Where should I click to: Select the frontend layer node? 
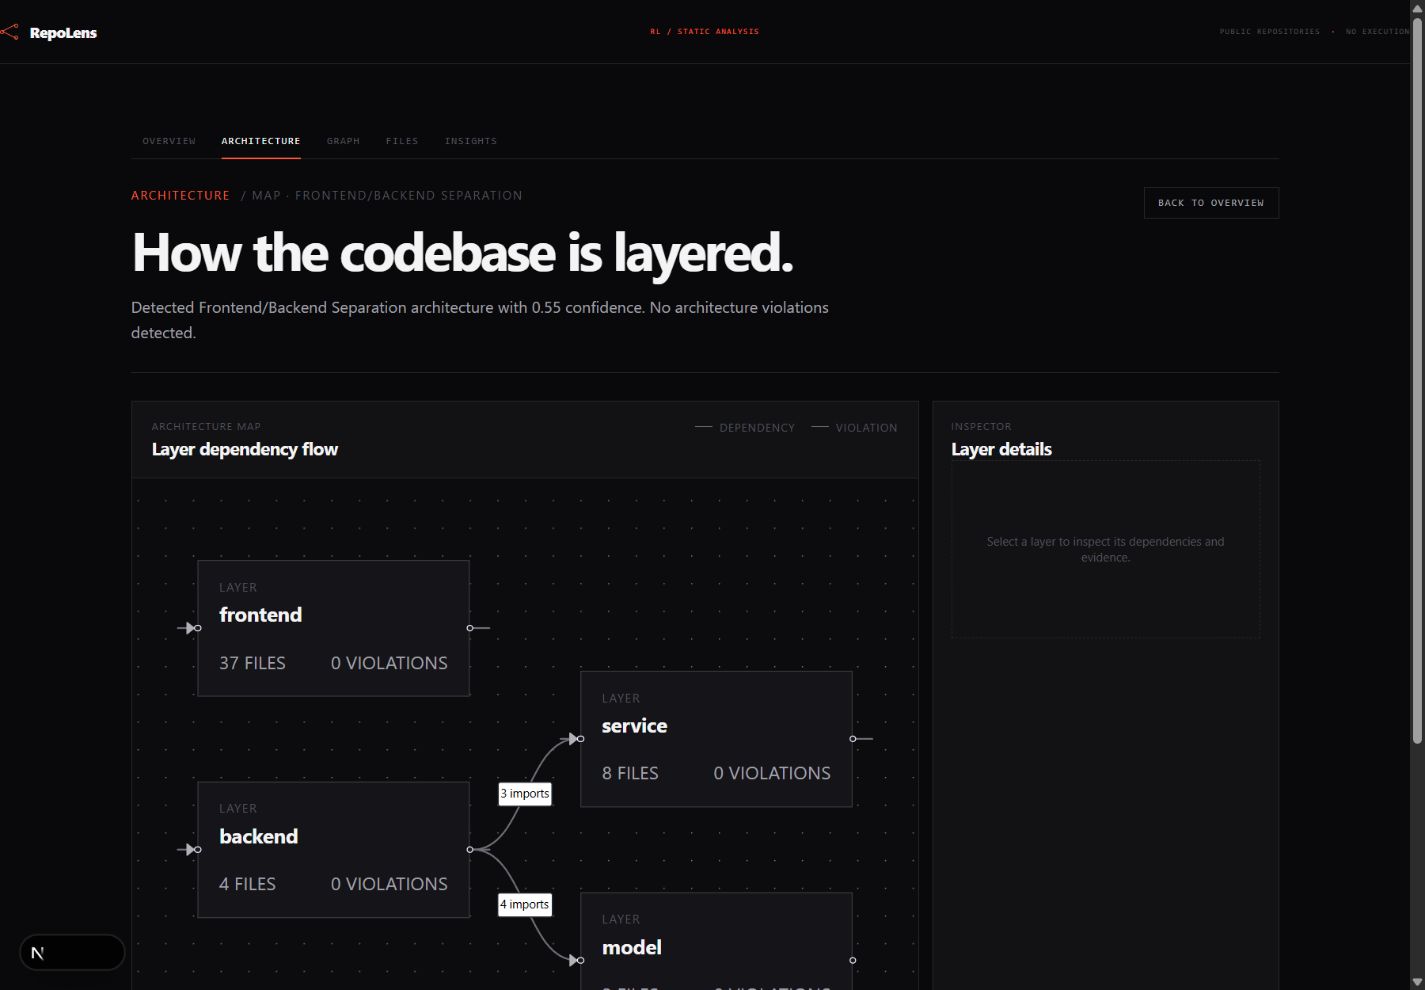point(333,628)
